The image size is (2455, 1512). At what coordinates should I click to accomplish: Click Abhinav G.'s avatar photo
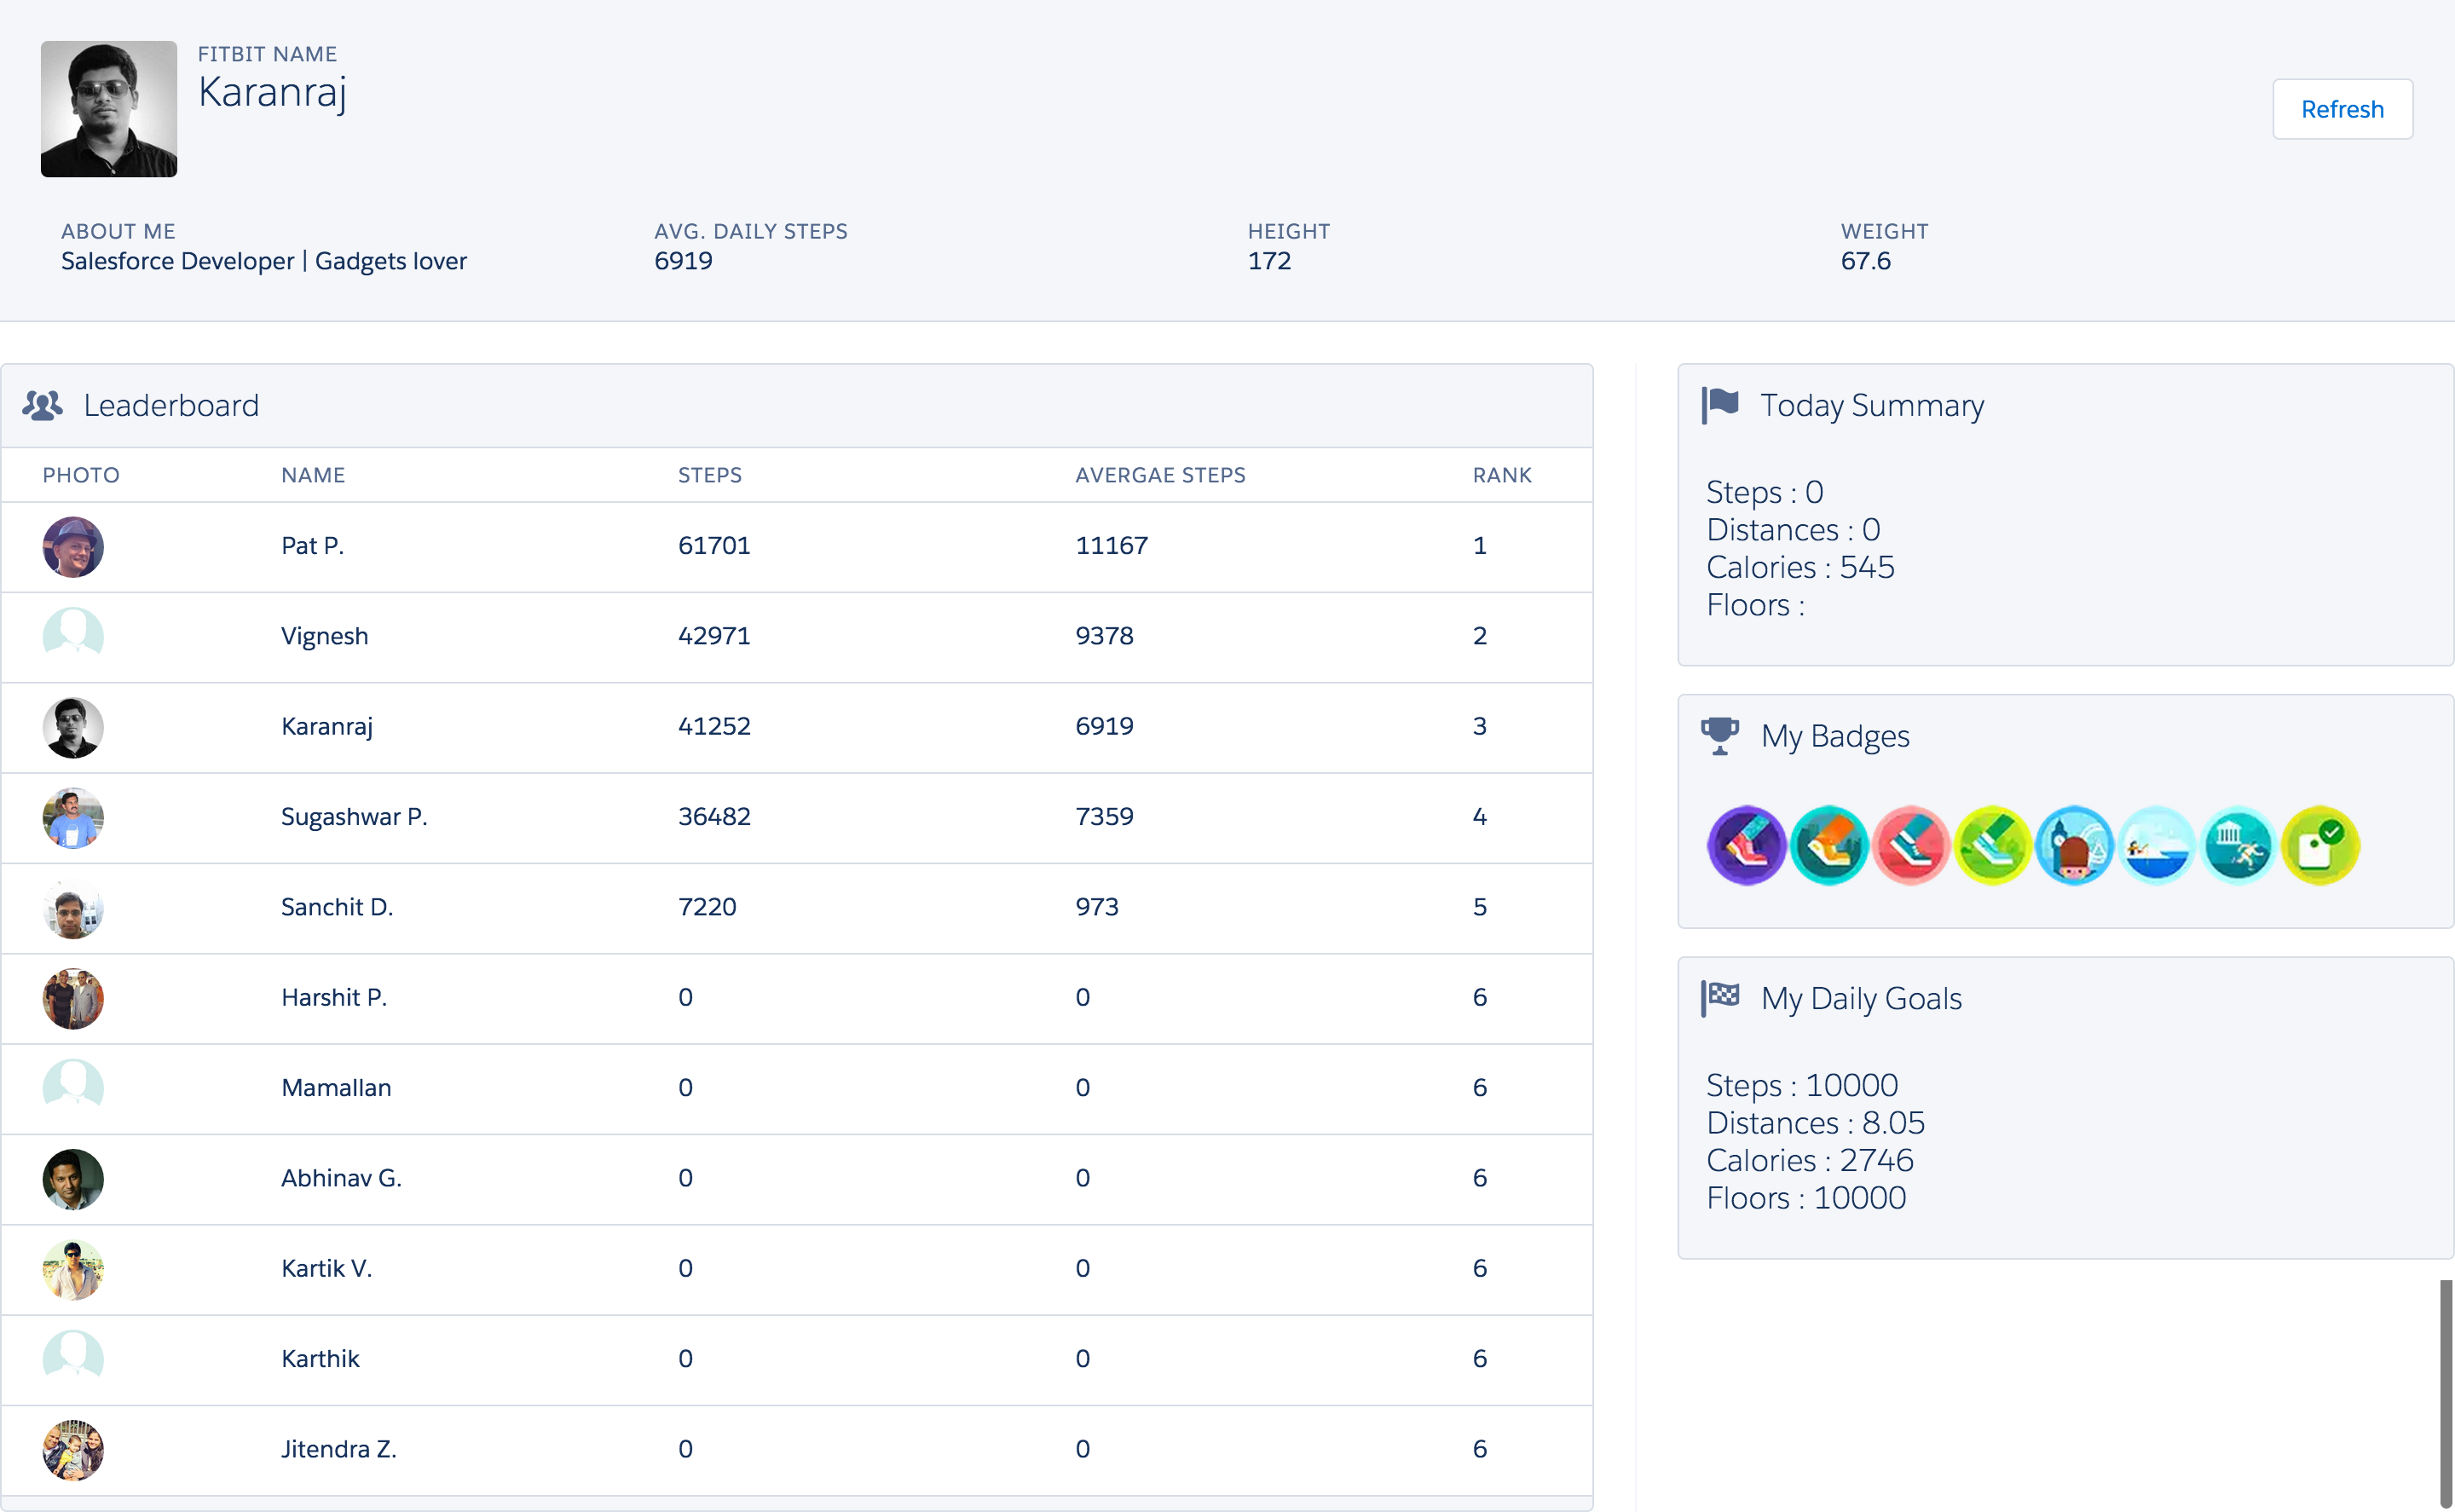pos(73,1179)
